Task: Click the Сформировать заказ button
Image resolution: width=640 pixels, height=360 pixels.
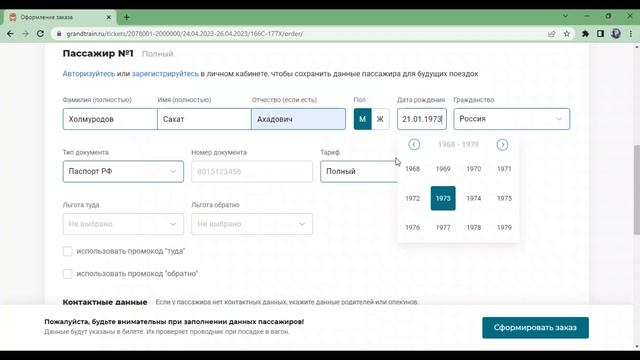Action: click(x=535, y=328)
